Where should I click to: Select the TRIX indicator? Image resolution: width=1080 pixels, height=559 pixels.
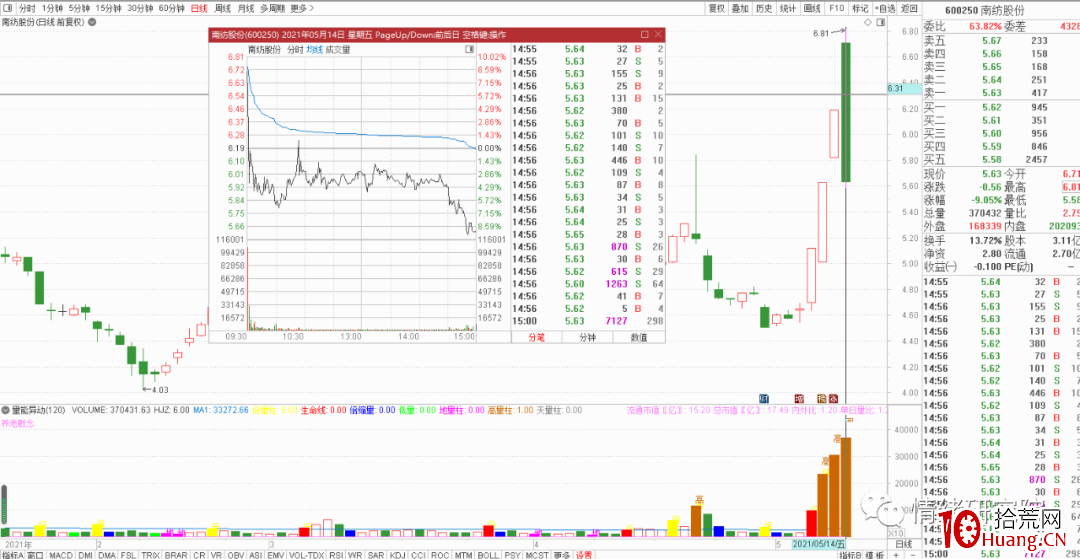point(151,554)
